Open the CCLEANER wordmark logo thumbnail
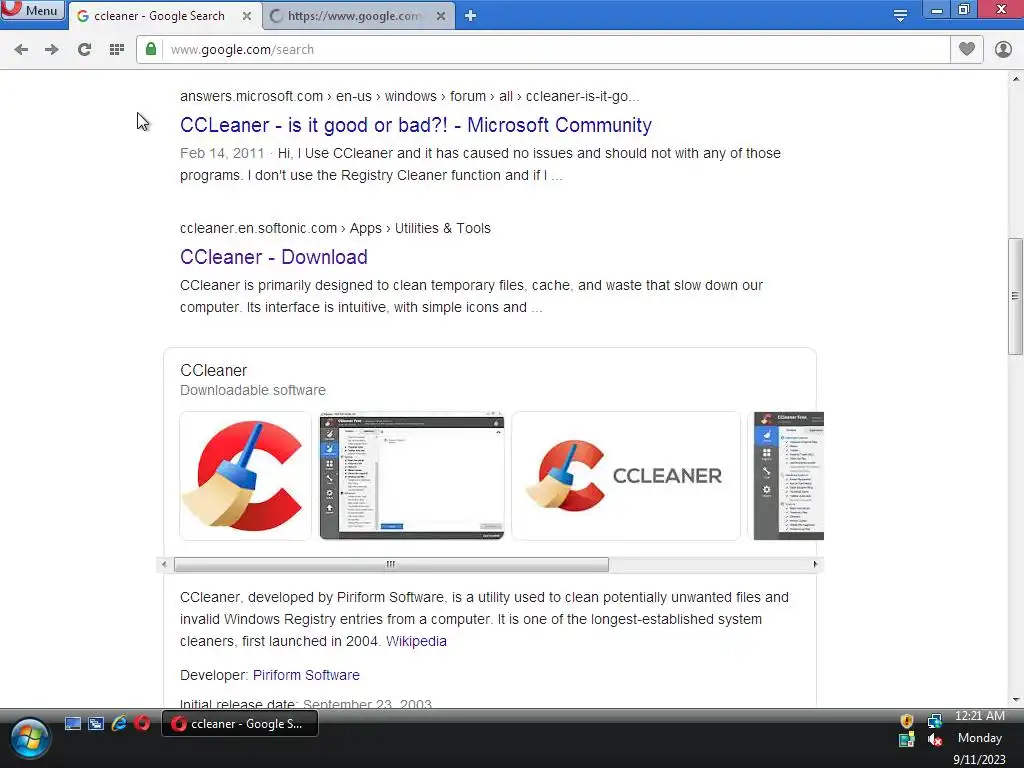 [x=626, y=475]
